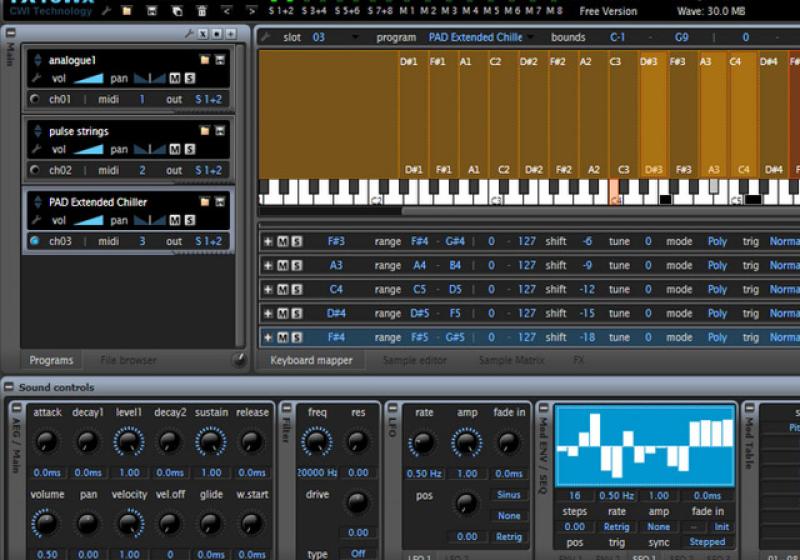Click the folder icon in the top toolbar
This screenshot has height=560, width=800.
click(126, 11)
